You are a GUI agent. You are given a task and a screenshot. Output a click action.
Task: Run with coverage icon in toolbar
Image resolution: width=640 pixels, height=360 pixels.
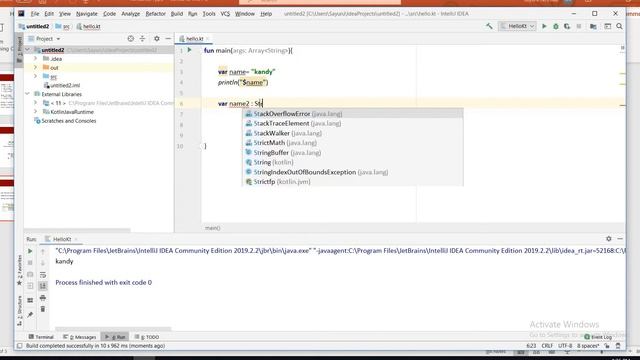(567, 26)
